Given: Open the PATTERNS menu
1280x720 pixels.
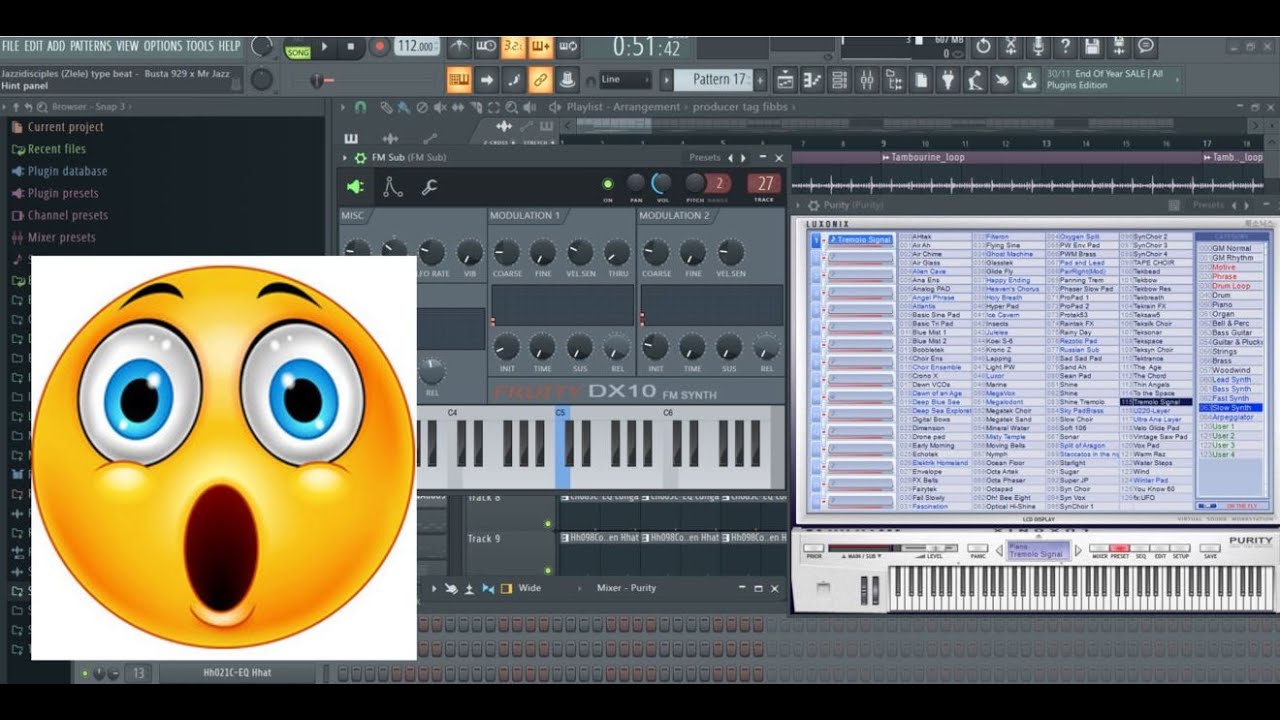Looking at the screenshot, I should [x=91, y=46].
